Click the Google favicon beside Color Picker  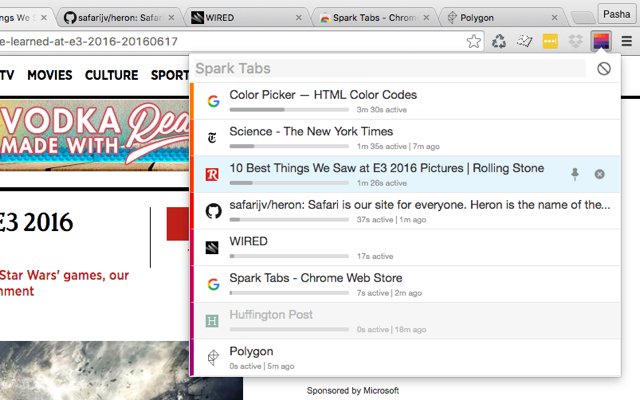point(213,101)
